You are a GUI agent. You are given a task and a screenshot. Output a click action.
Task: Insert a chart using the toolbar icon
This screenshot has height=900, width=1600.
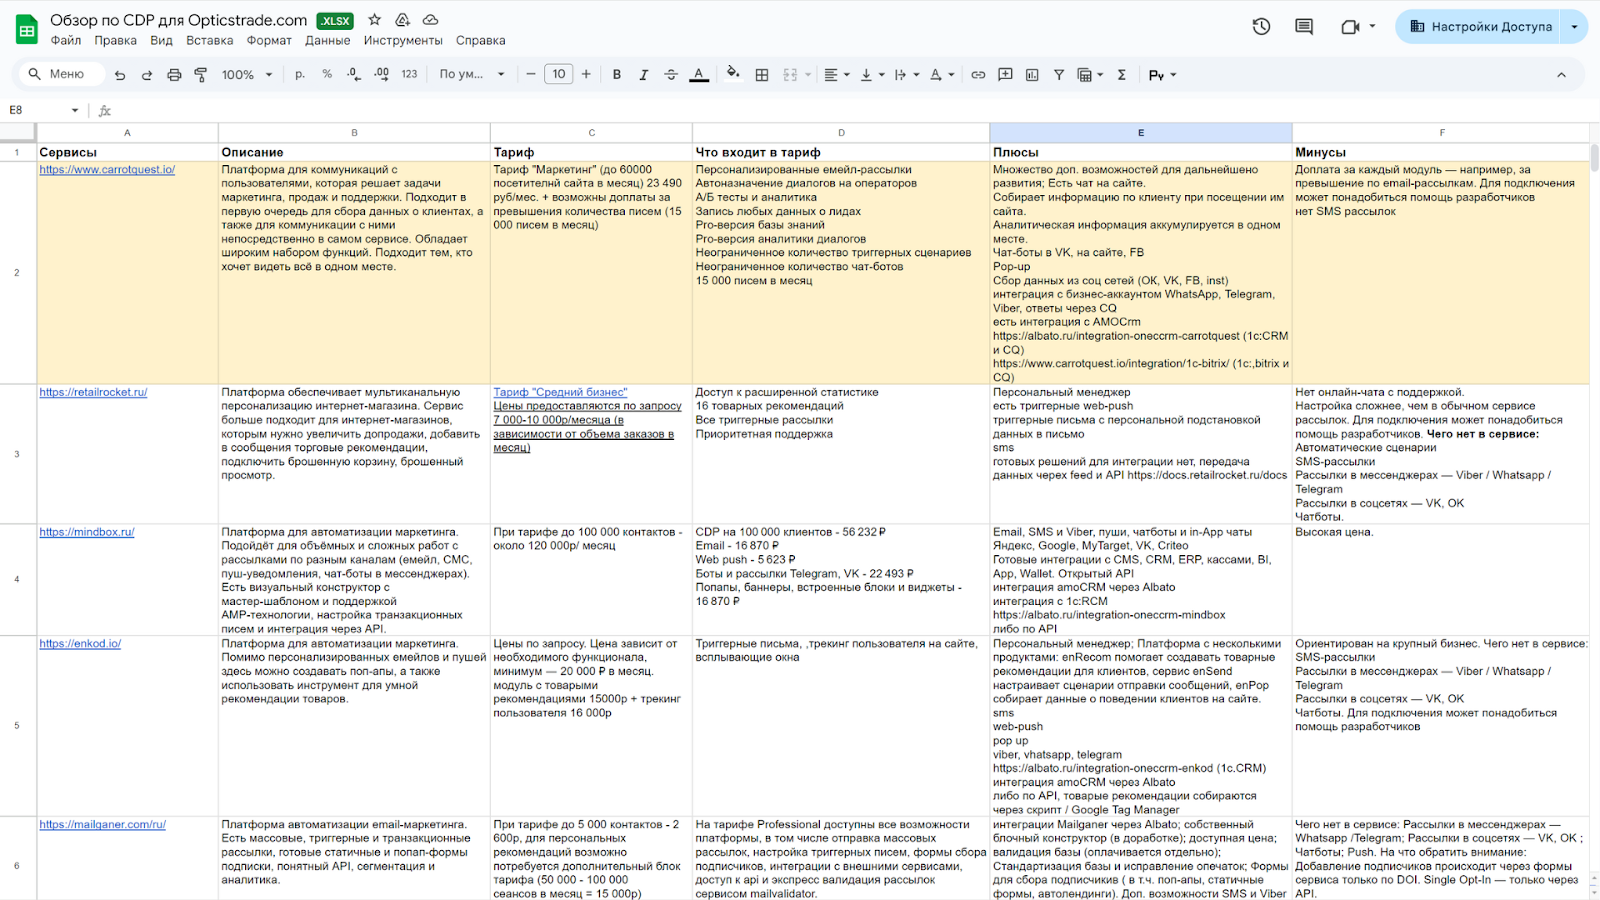point(1032,75)
